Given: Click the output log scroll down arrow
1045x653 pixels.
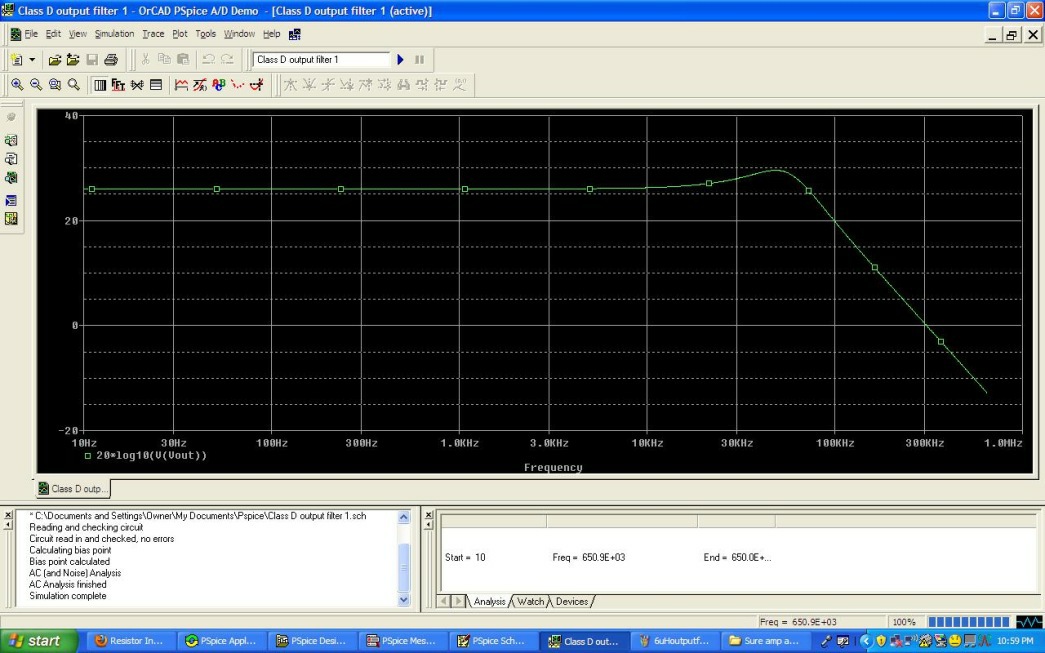Looking at the screenshot, I should click(x=403, y=600).
